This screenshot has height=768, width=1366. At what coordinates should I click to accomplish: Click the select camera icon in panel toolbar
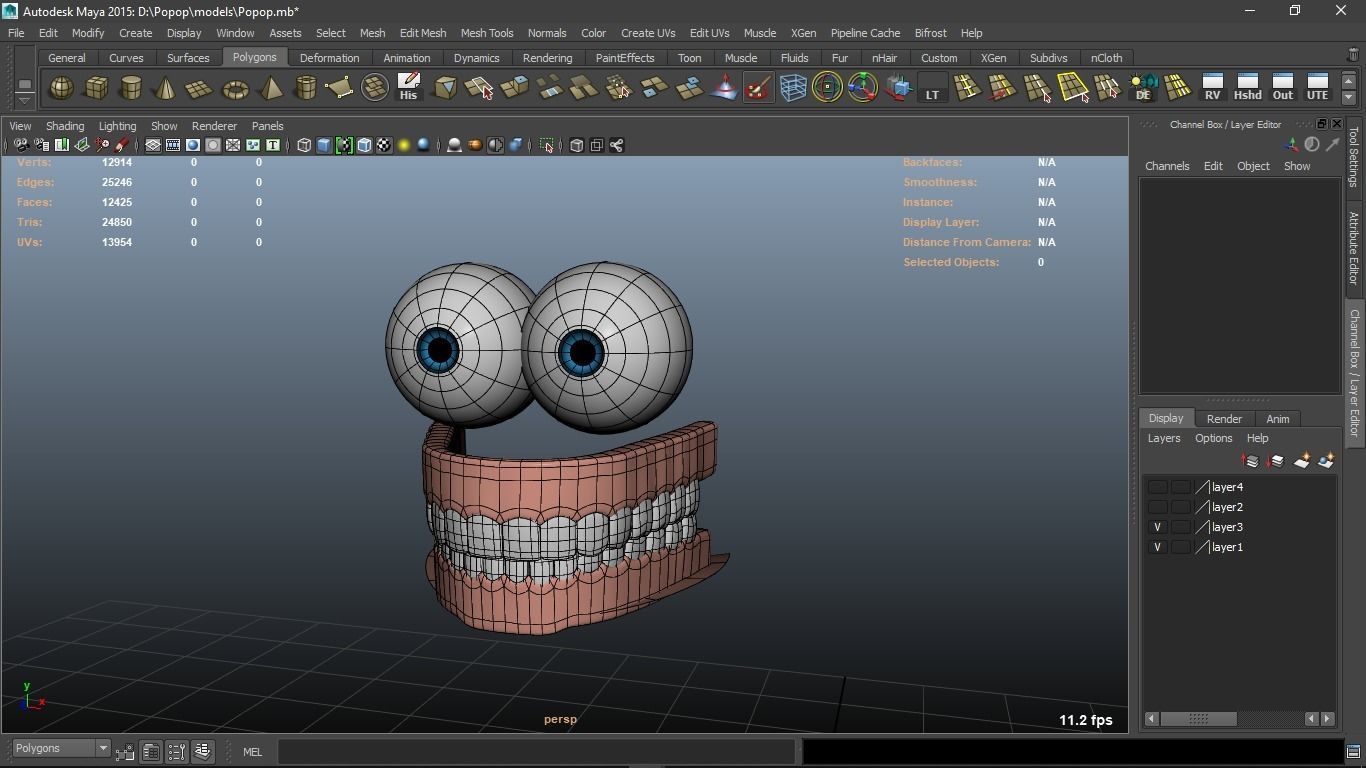[21, 145]
